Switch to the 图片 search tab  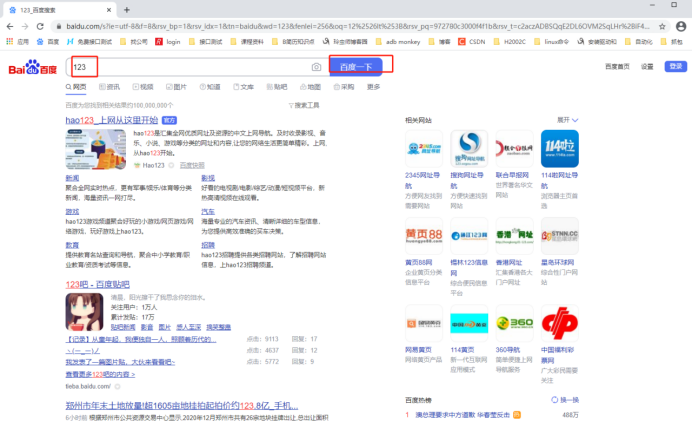[x=176, y=87]
